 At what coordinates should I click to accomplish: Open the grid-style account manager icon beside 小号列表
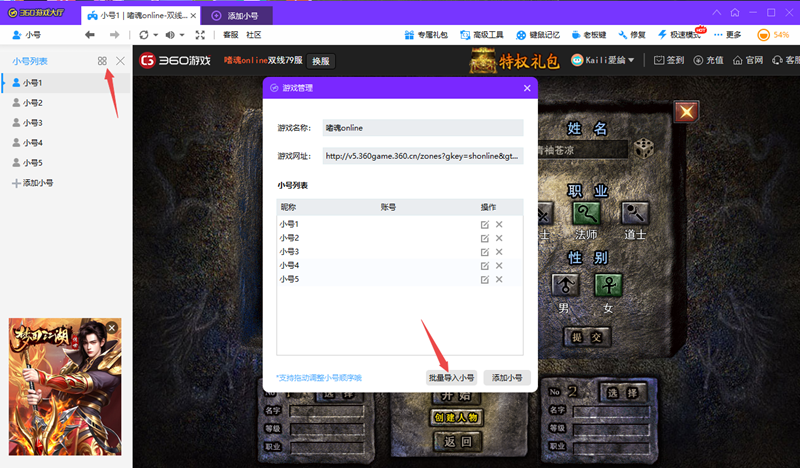click(102, 61)
